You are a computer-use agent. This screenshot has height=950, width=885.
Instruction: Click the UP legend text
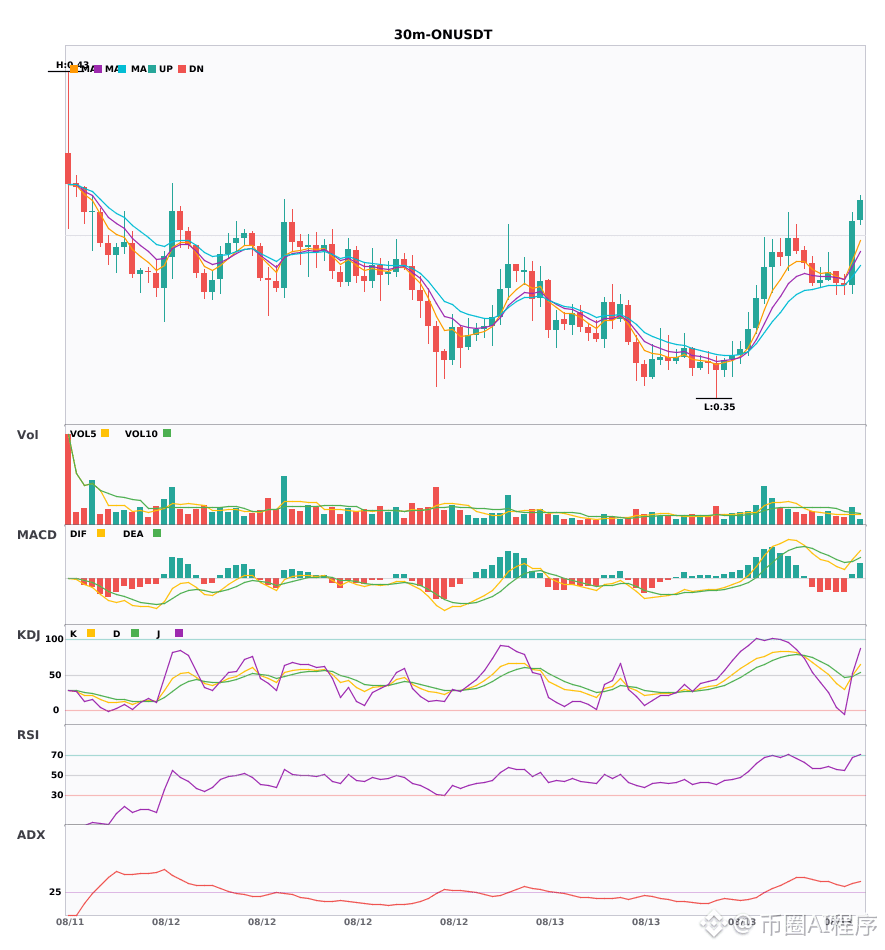(x=166, y=69)
